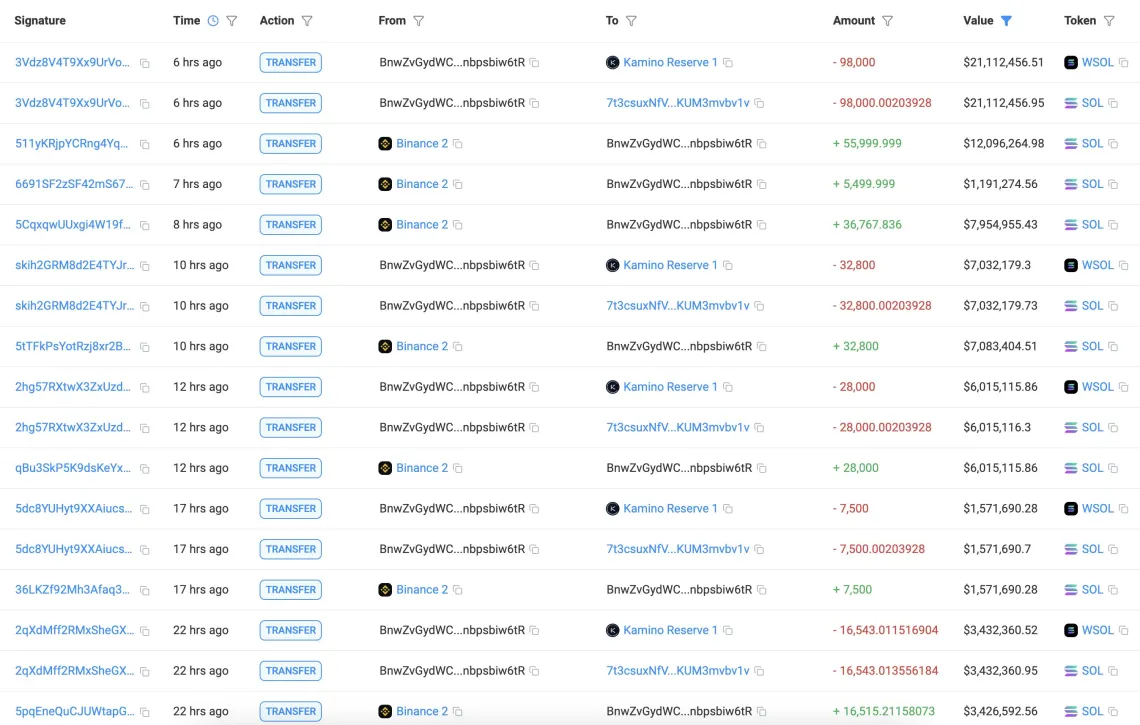Copy the signature 6691SF2zSF42mS67

pos(145,185)
